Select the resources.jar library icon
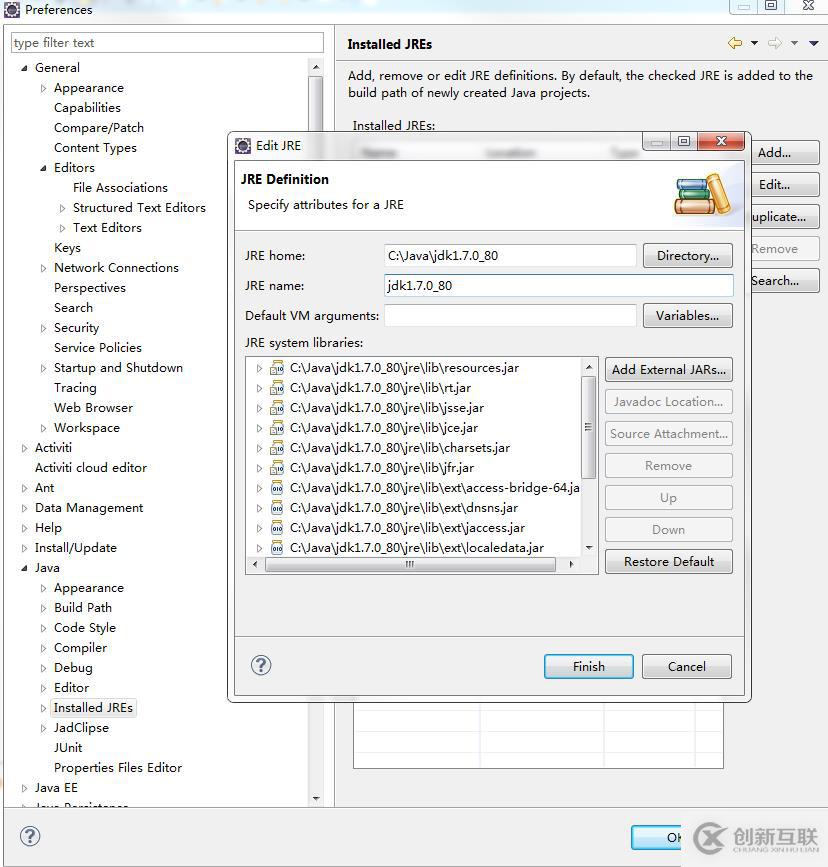Screen dimensions: 828x867 tap(277, 368)
